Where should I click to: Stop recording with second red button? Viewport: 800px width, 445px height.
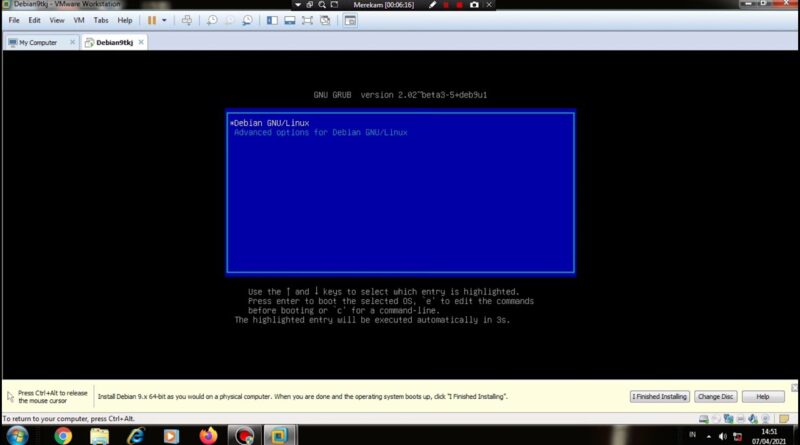459,5
